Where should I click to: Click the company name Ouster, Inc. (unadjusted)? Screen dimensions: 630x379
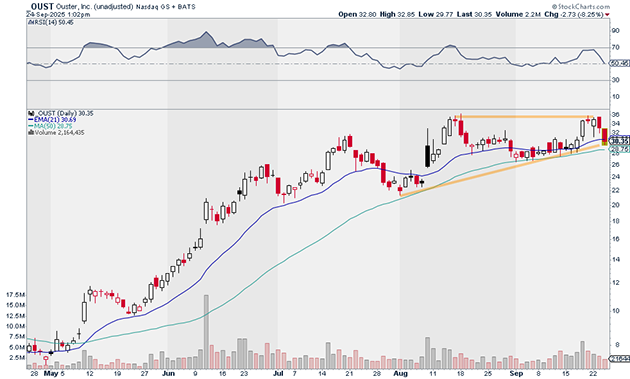point(94,7)
